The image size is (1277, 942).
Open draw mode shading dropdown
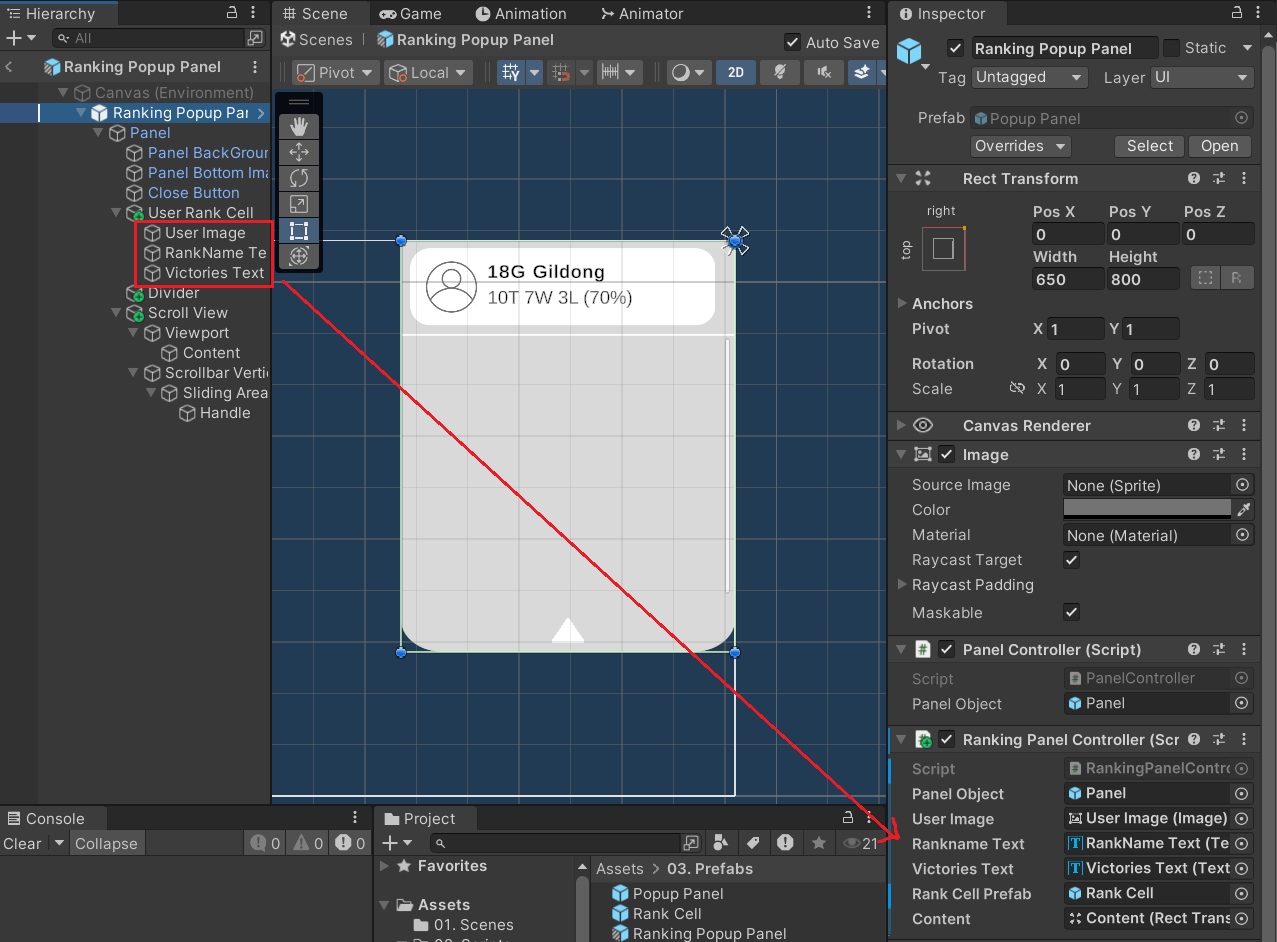tap(687, 72)
